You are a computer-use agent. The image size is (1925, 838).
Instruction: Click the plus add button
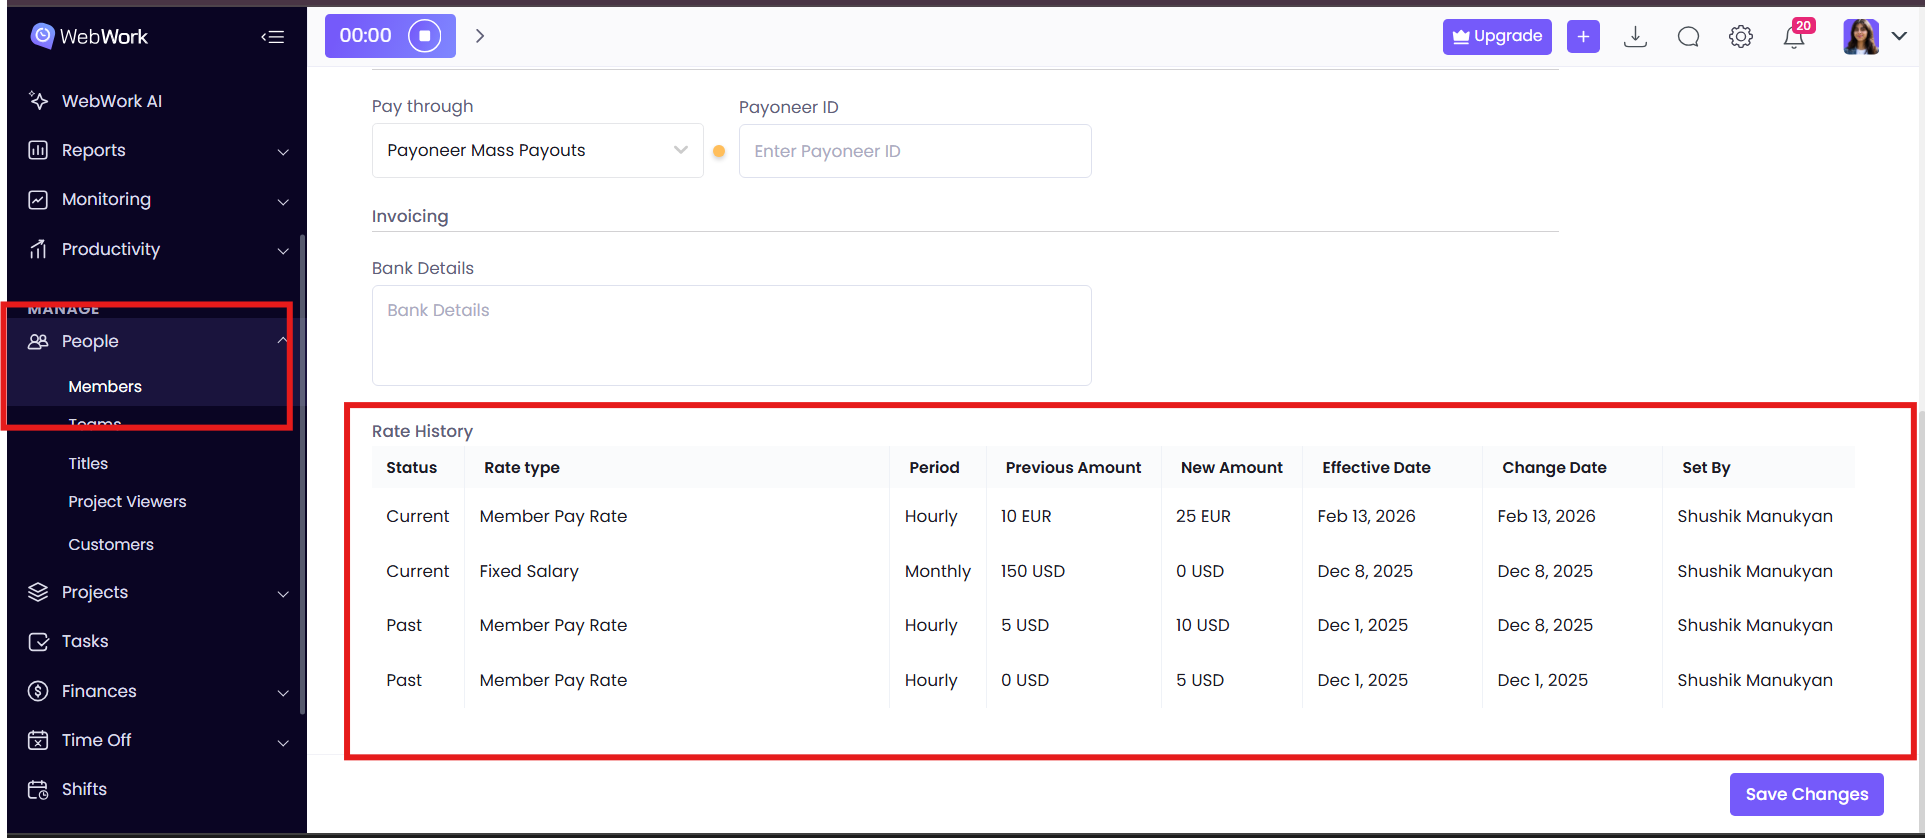click(1583, 37)
